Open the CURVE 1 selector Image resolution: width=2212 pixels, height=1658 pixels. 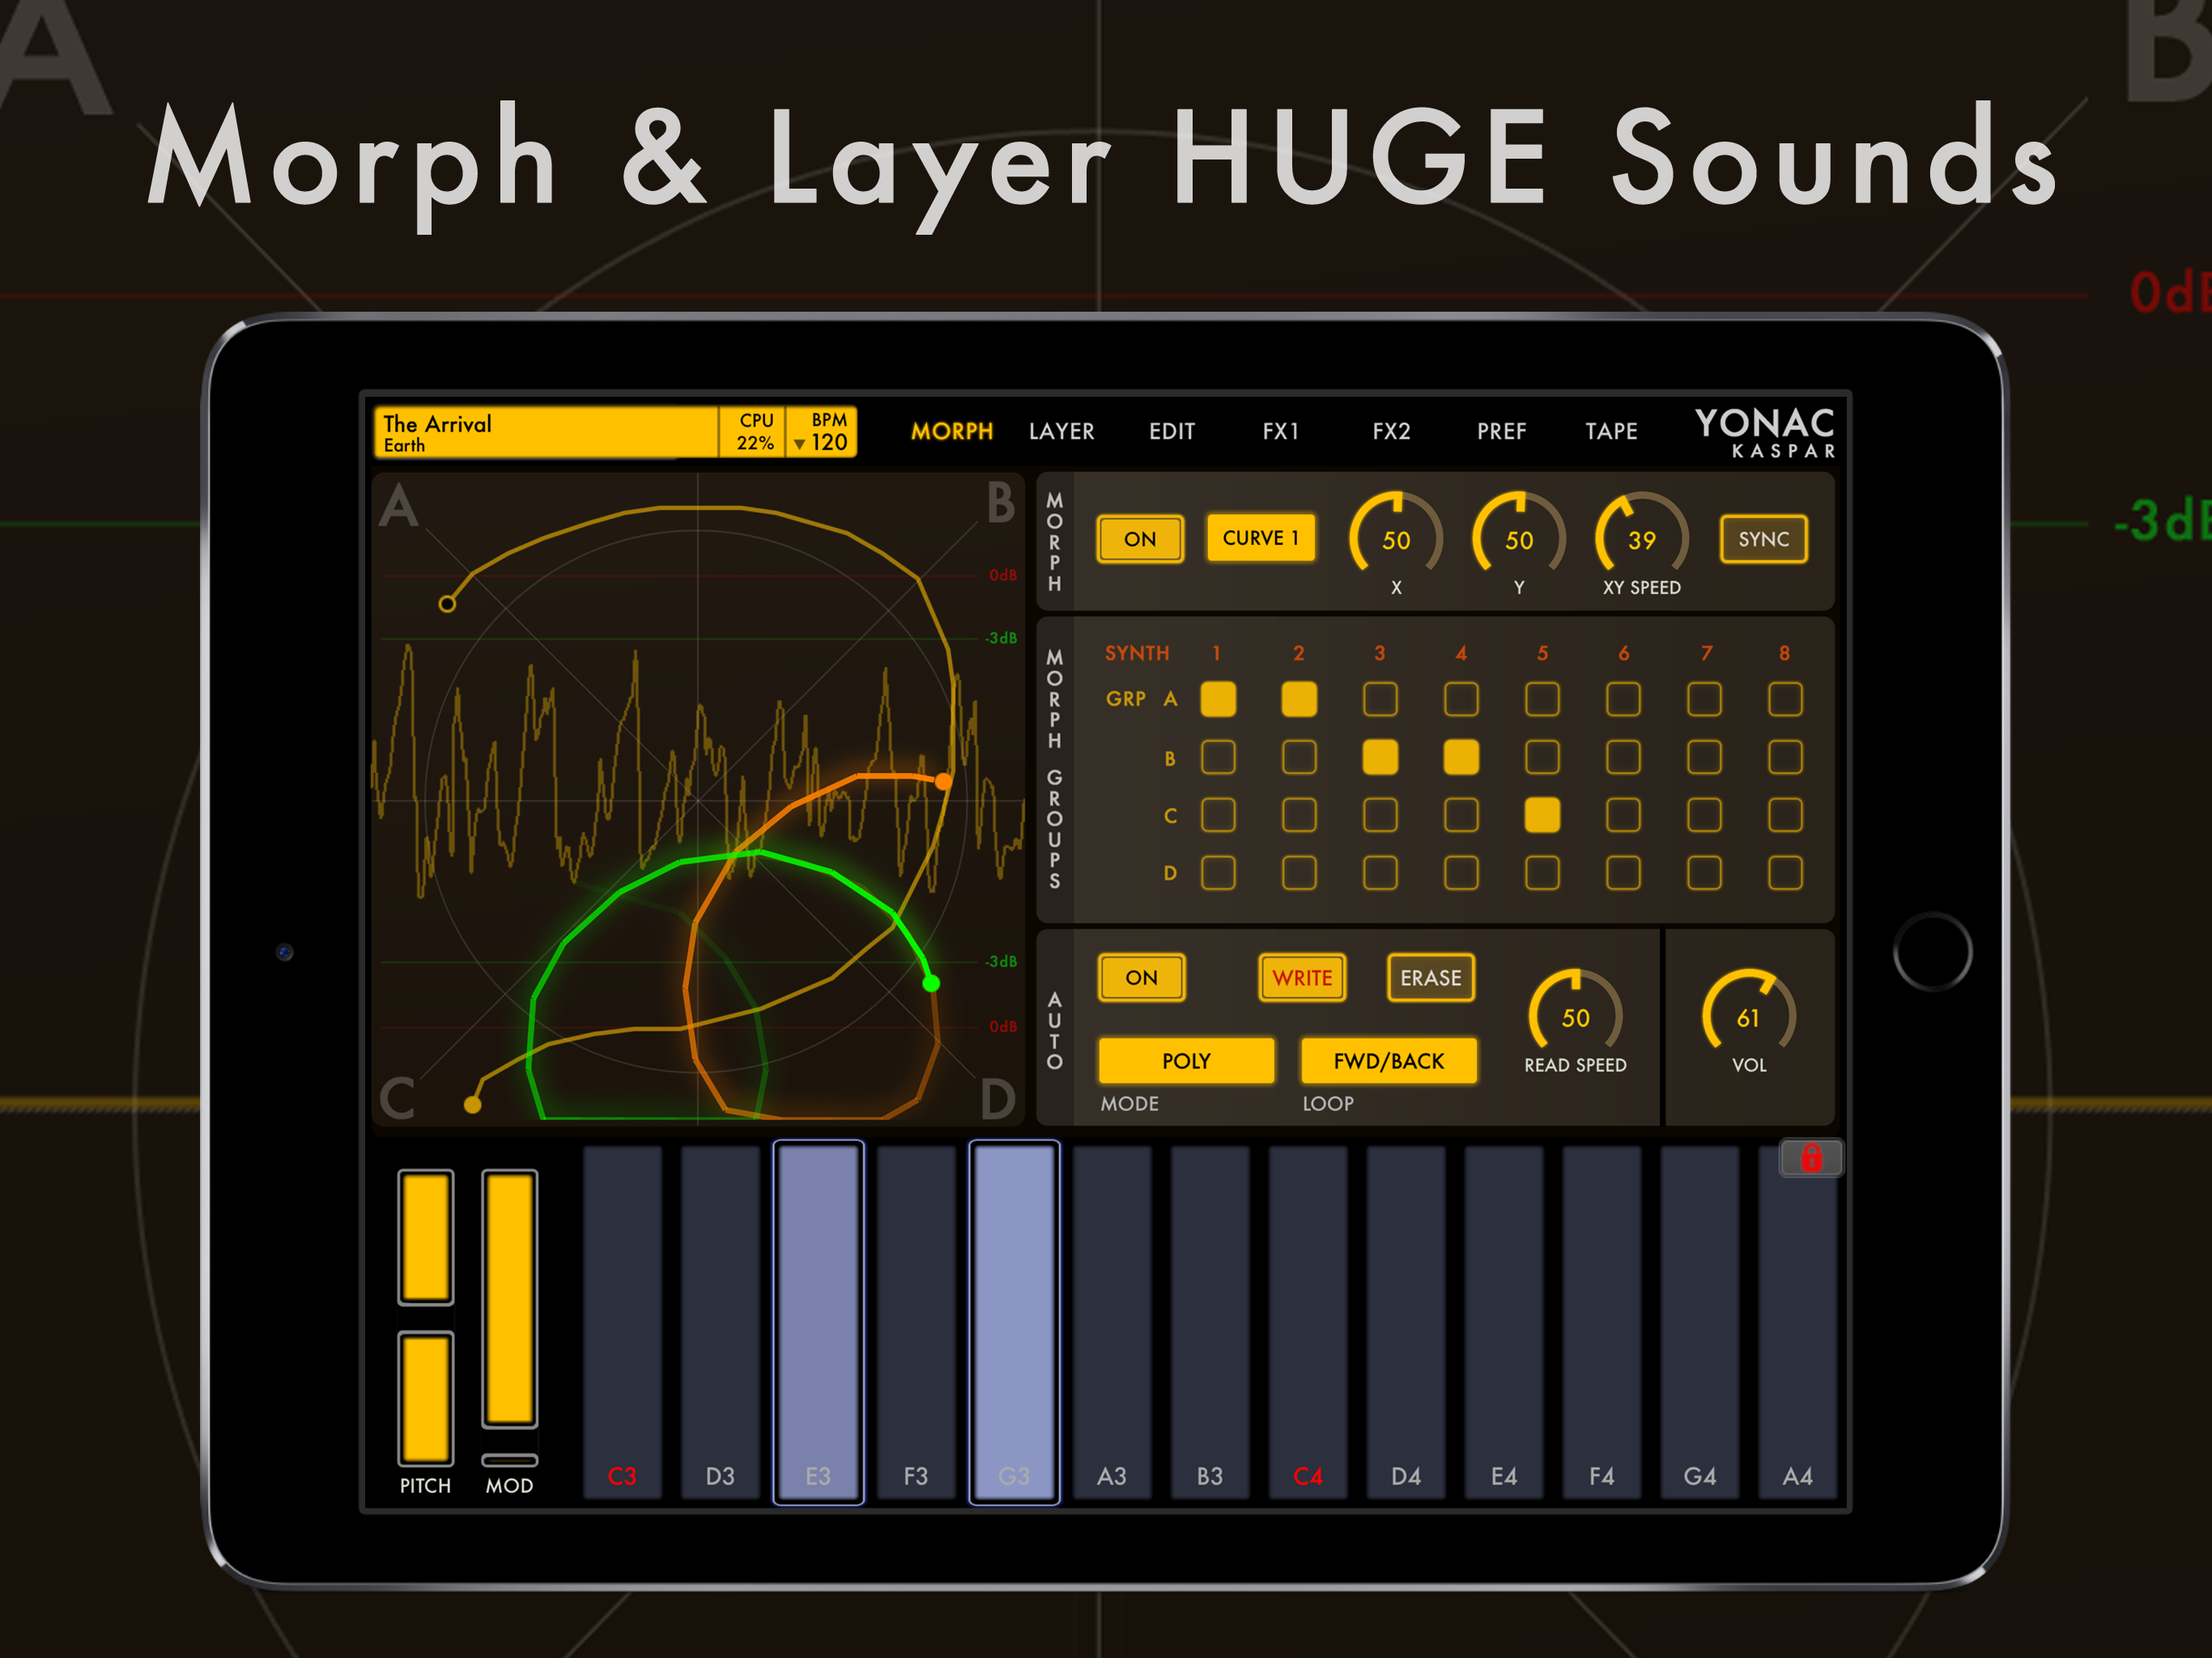[x=1260, y=538]
